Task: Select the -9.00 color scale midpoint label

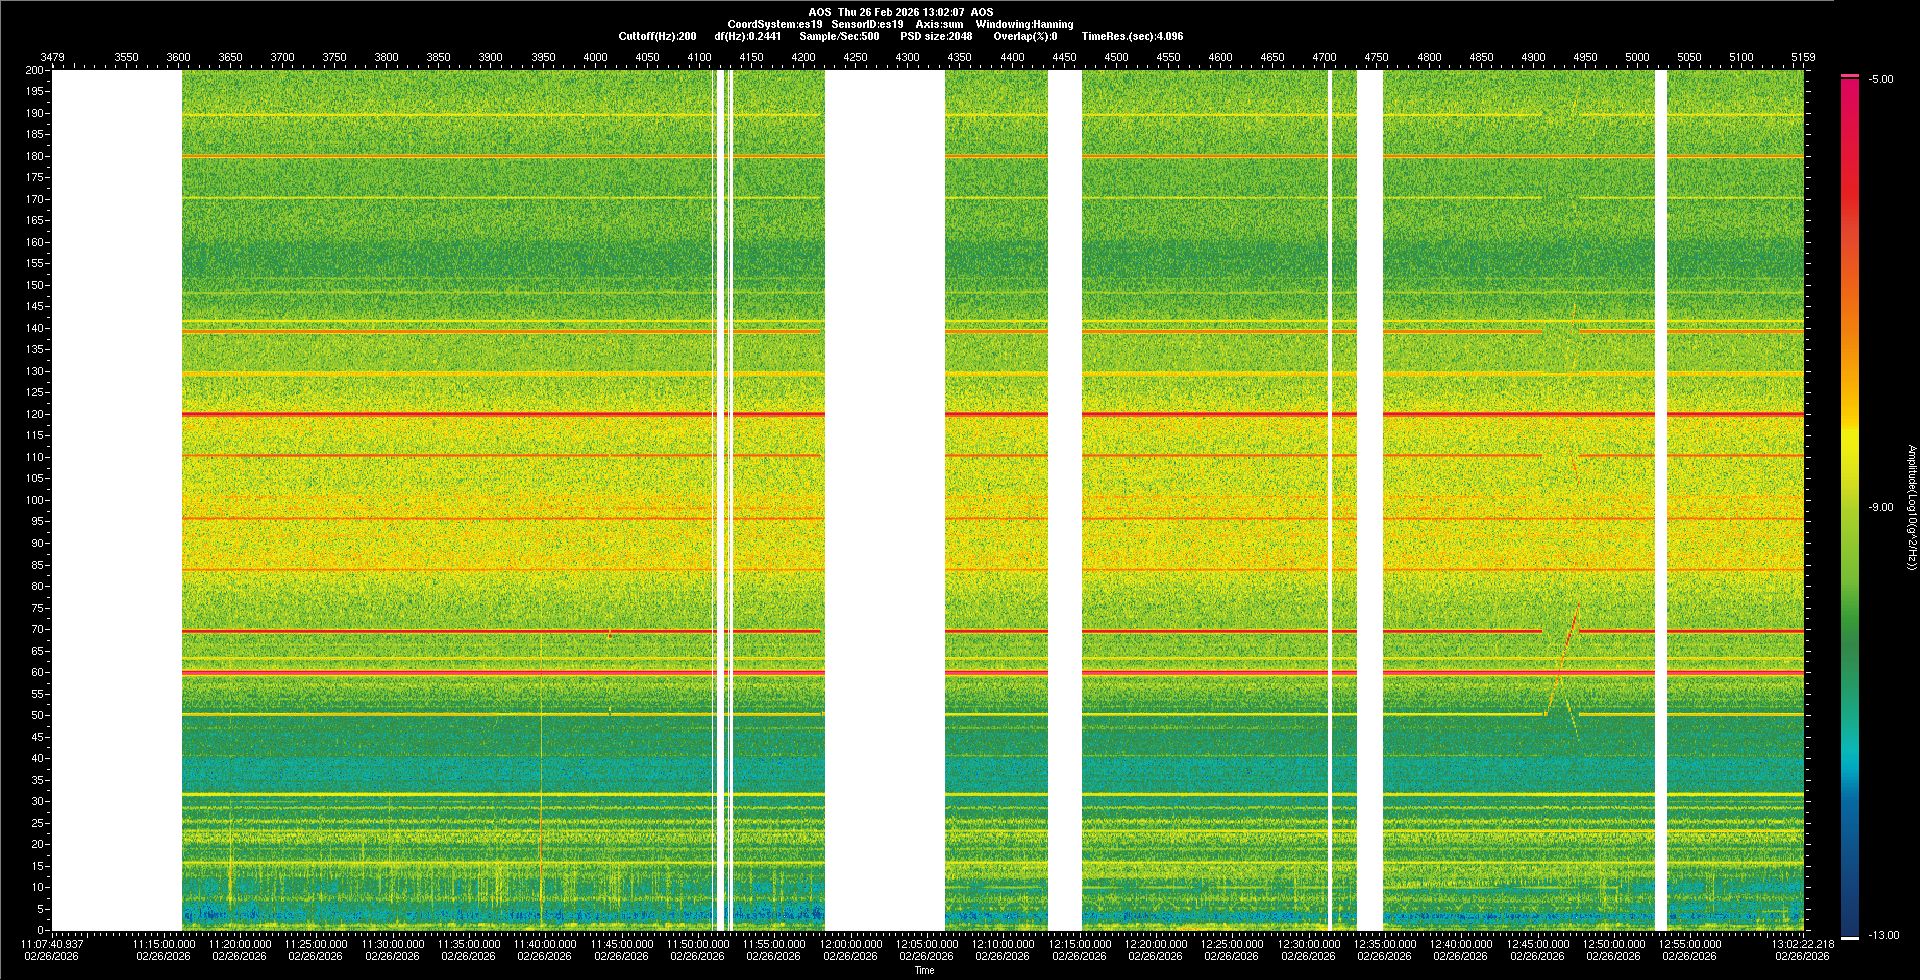Action: coord(1881,507)
